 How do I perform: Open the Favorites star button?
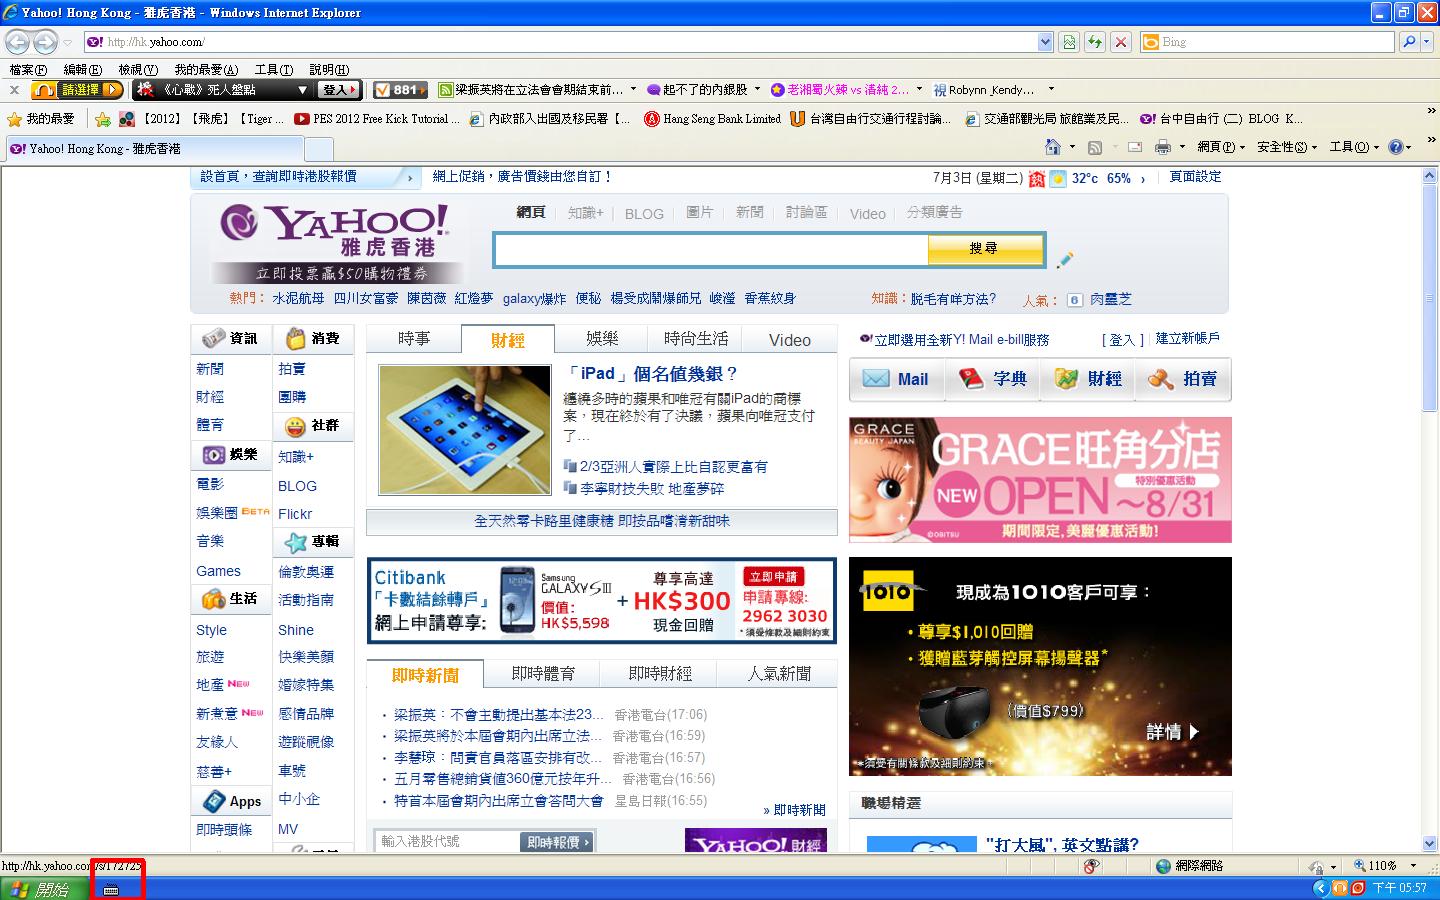(41, 119)
